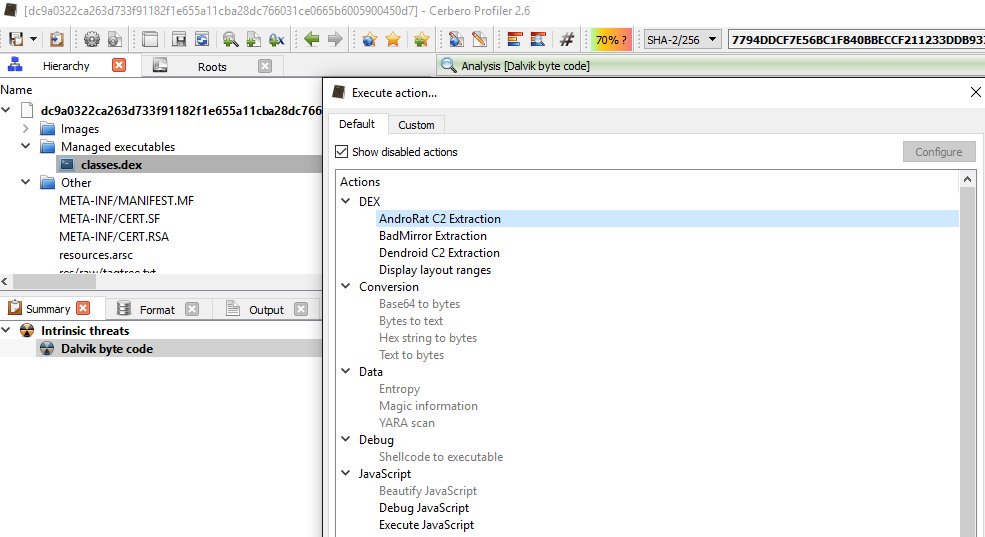Click the clipboard icon in the toolbar

(x=57, y=40)
